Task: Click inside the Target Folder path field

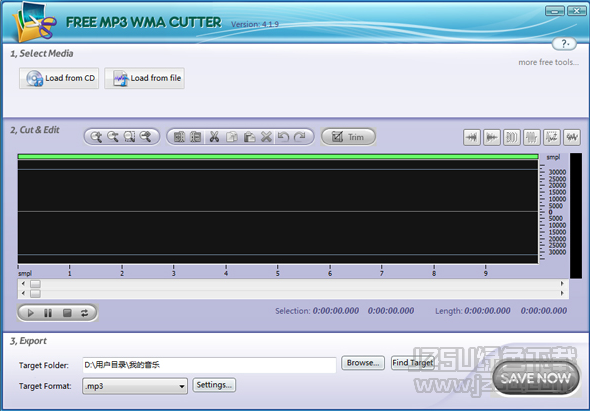Action: pos(209,365)
